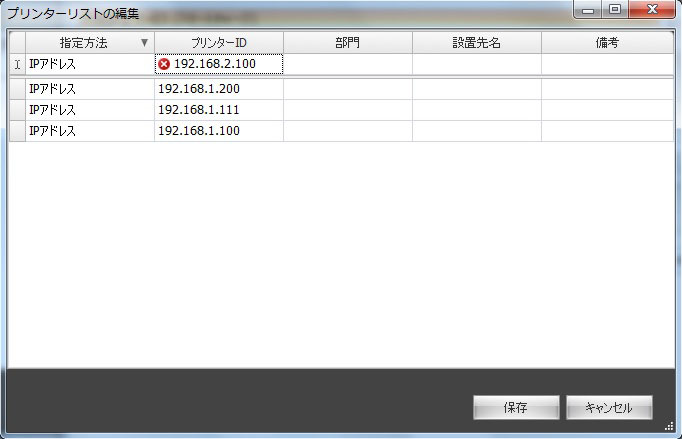Close the プリンターリストの編集 dialog
Image resolution: width=682 pixels, height=439 pixels.
point(651,10)
